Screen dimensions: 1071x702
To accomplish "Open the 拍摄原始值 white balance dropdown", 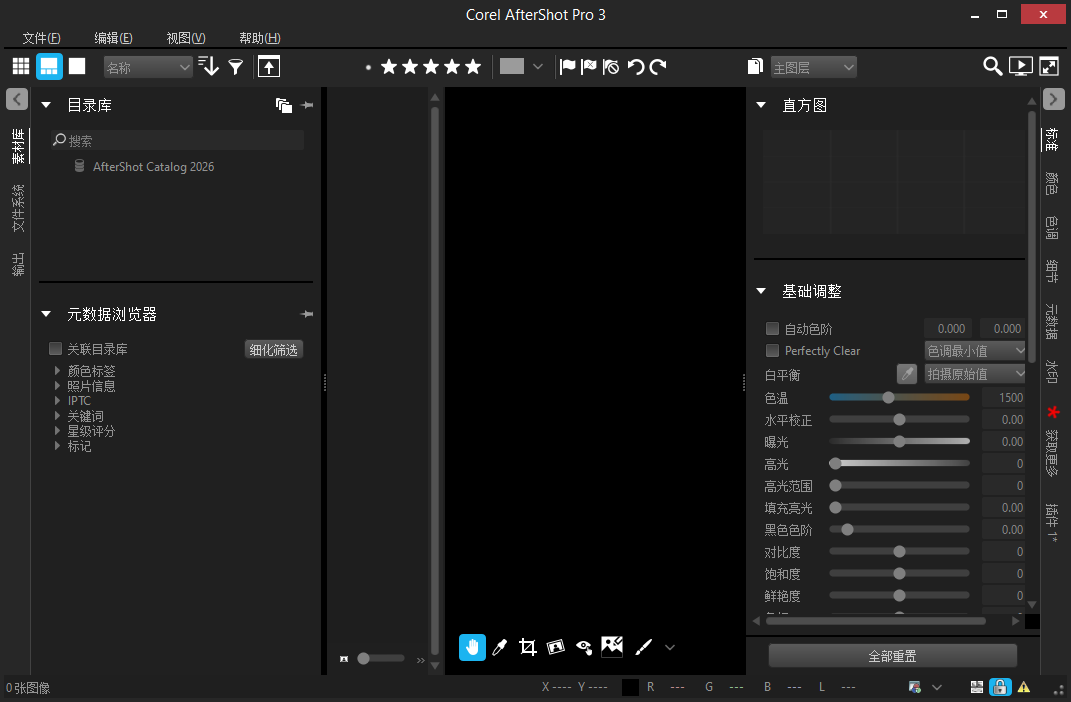I will [975, 374].
